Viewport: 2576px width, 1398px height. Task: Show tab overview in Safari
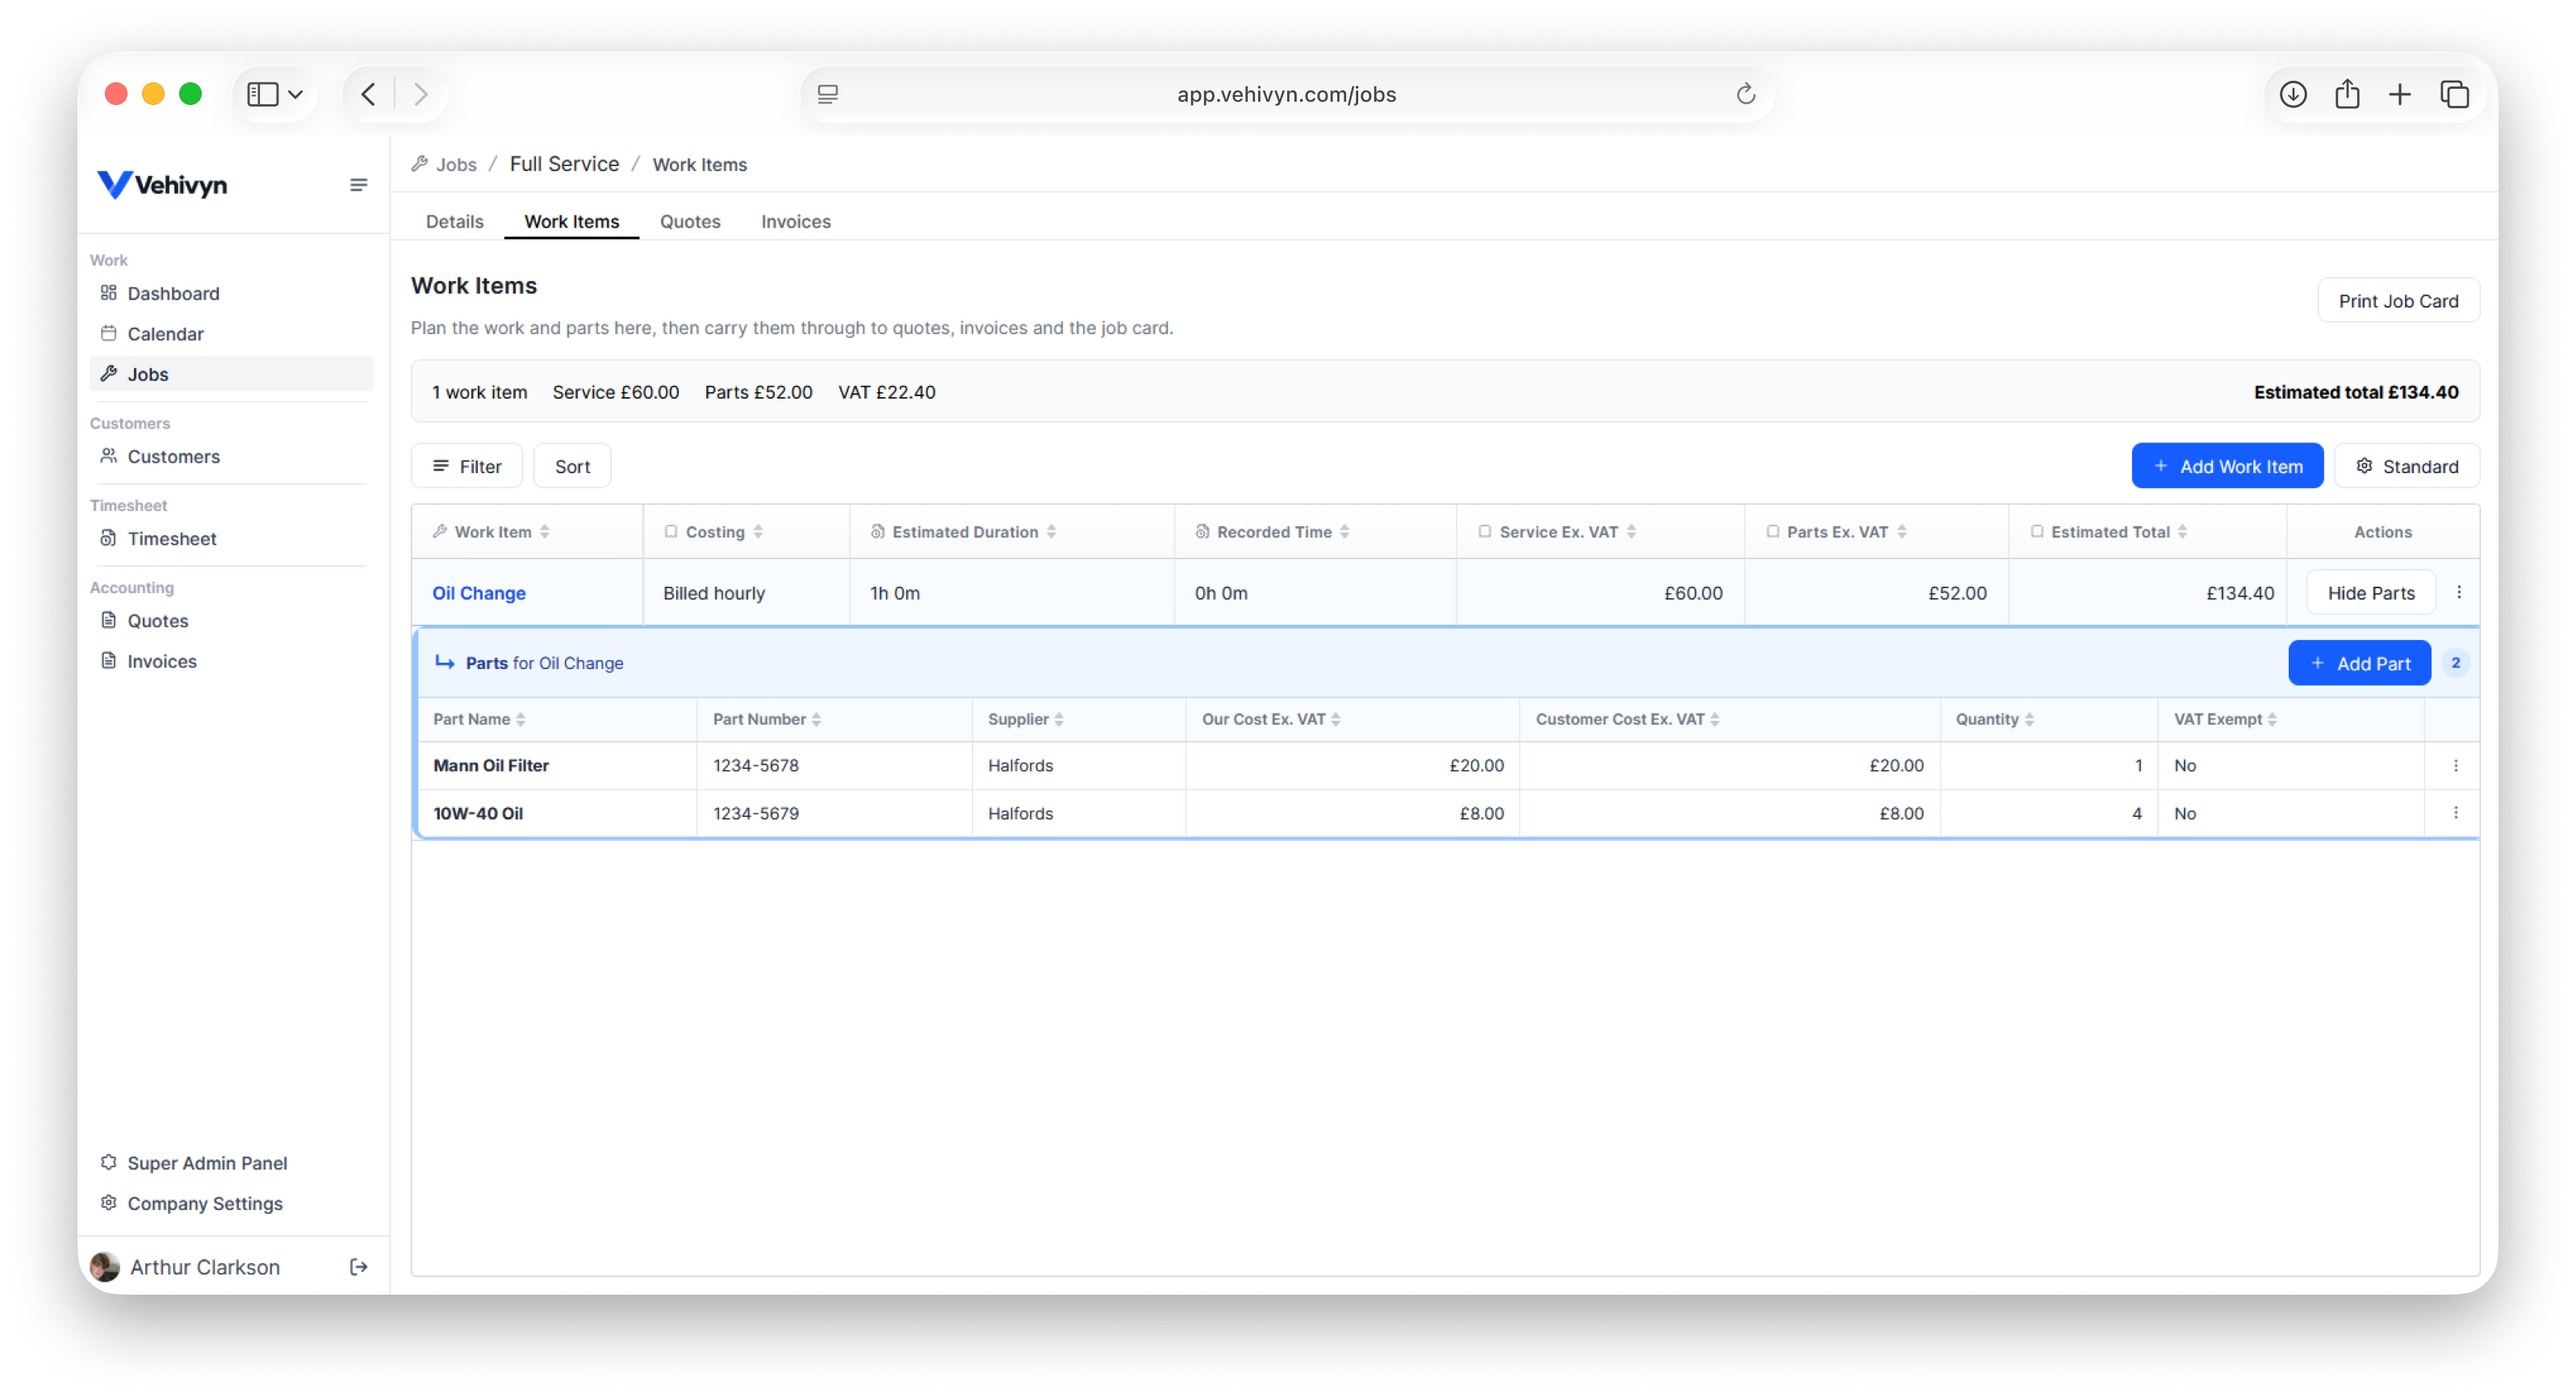click(2455, 94)
